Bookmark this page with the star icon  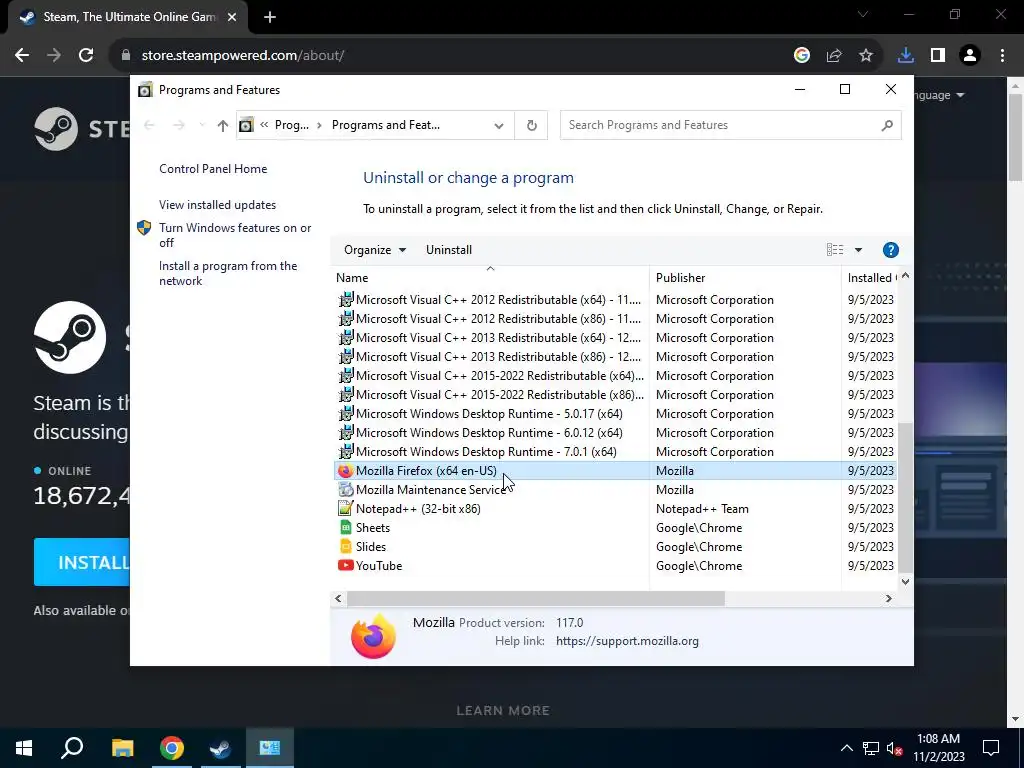(x=866, y=56)
